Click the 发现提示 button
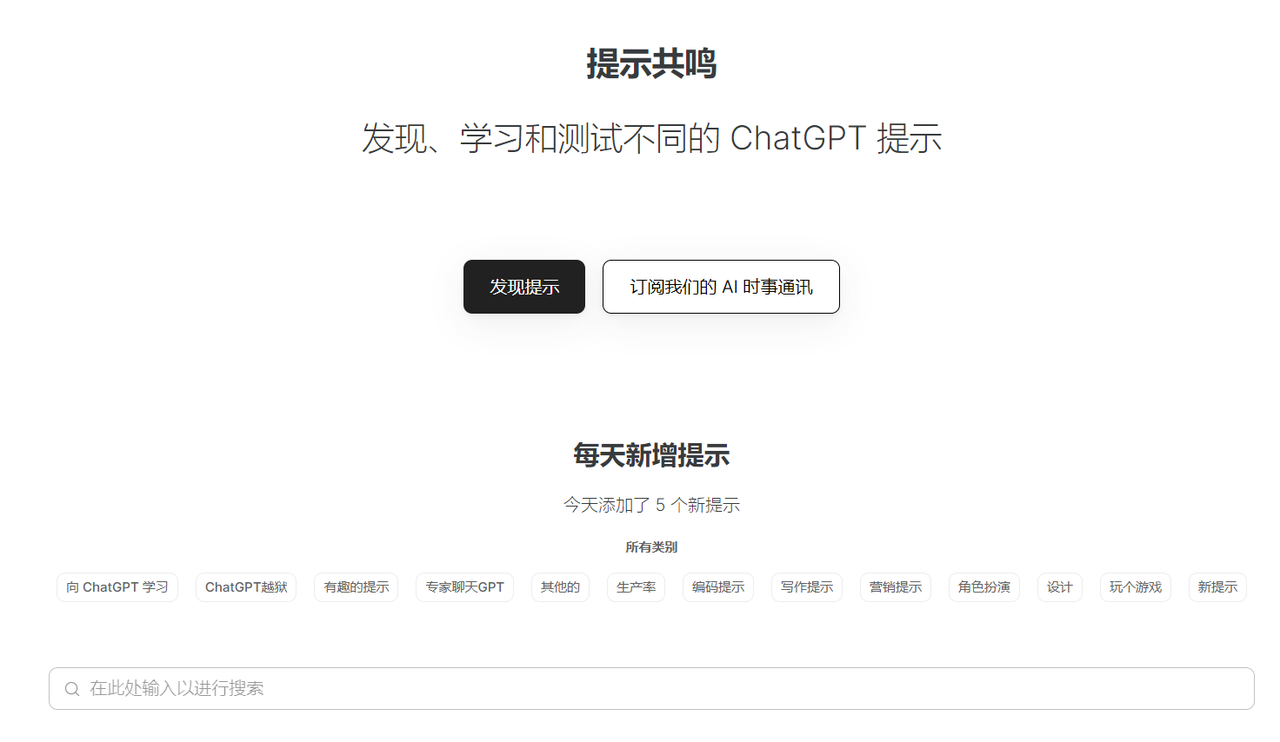1280x742 pixels. tap(524, 287)
